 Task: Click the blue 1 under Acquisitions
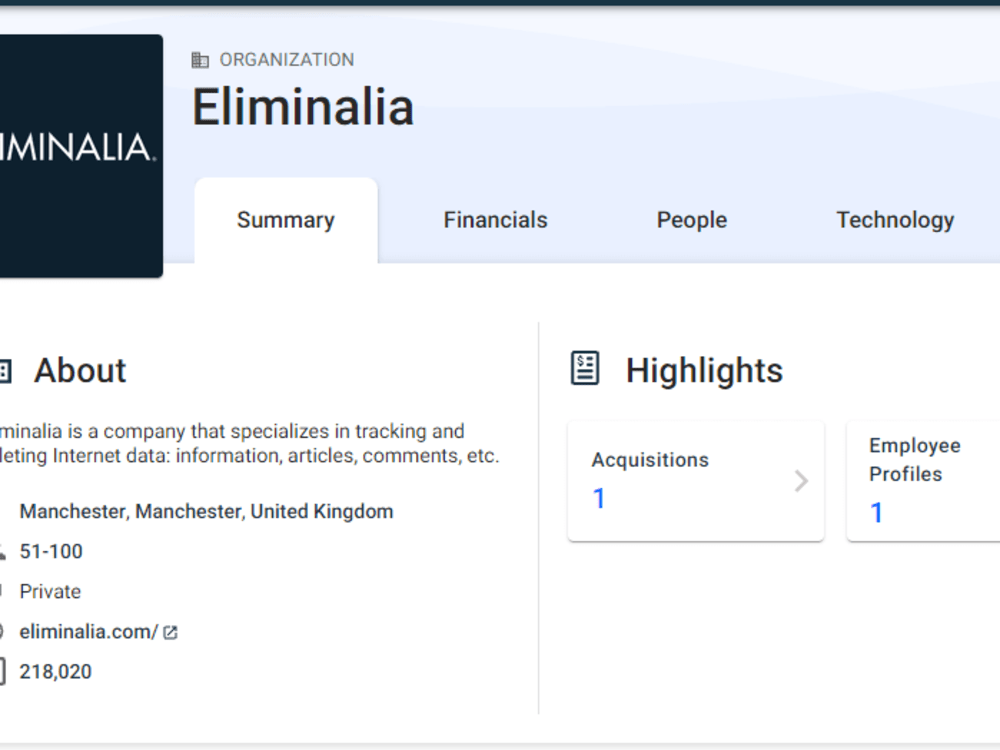pos(599,497)
